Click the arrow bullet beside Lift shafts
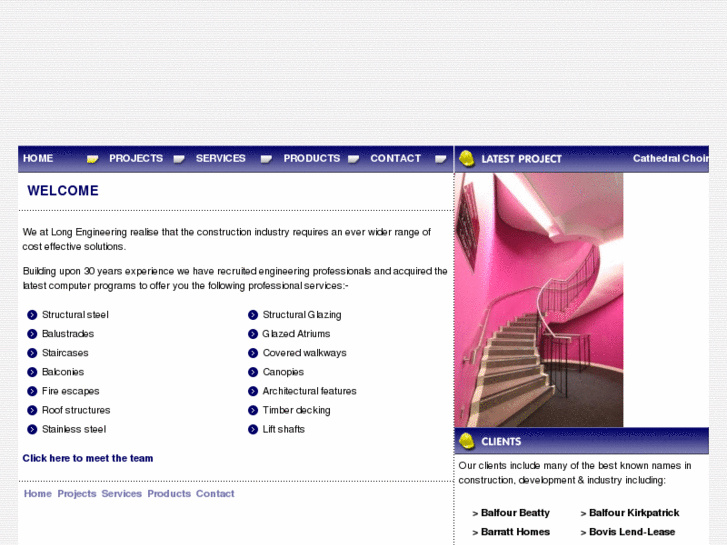The width and height of the screenshot is (727, 545). 253,429
